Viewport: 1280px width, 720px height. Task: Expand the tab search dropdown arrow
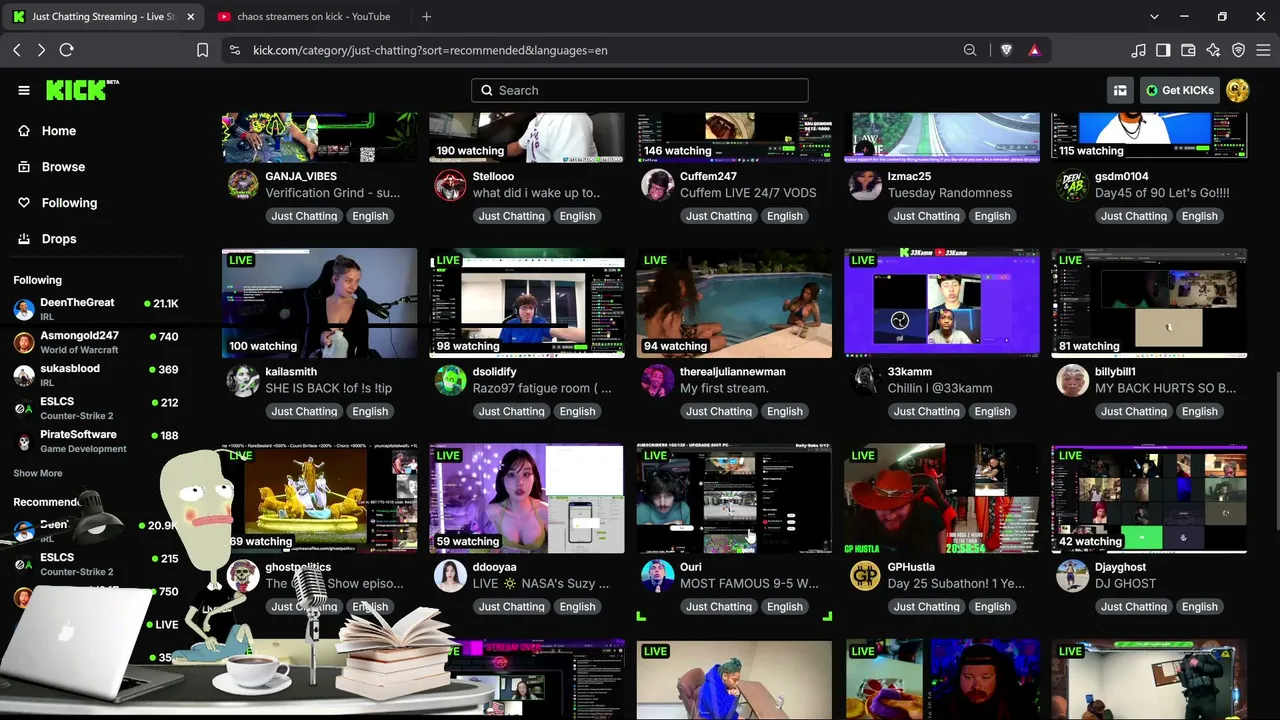pyautogui.click(x=1154, y=16)
